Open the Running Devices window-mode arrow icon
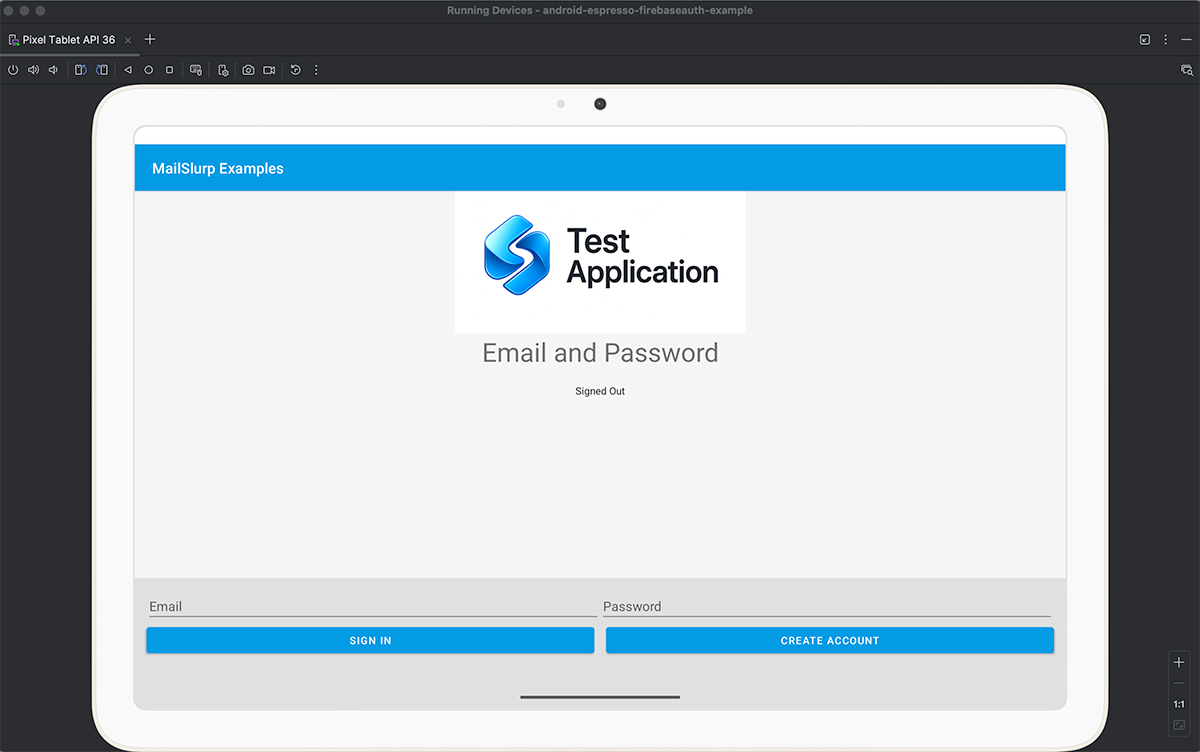The width and height of the screenshot is (1200, 752). click(x=1145, y=39)
